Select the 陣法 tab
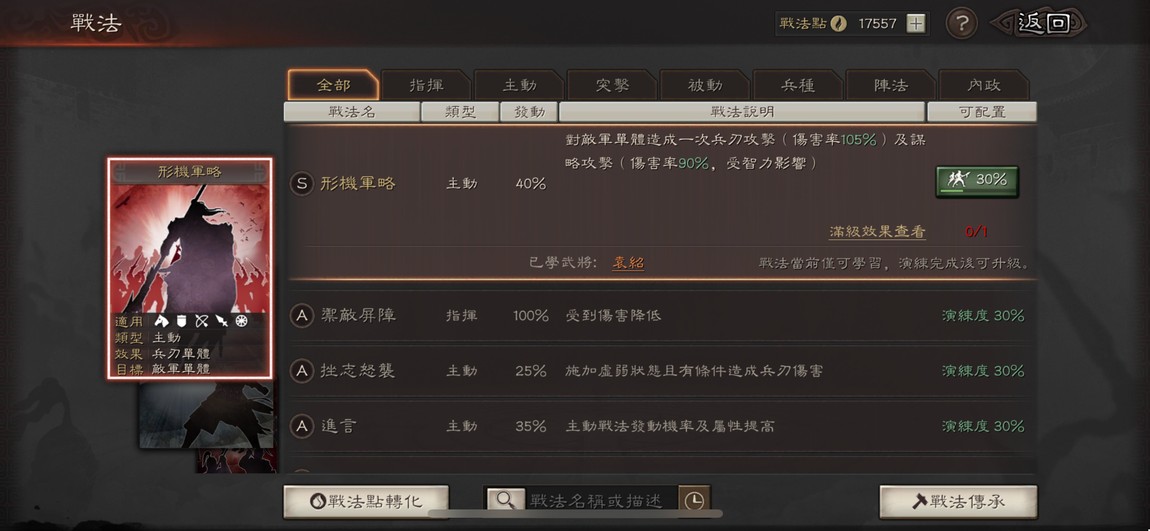 point(890,85)
